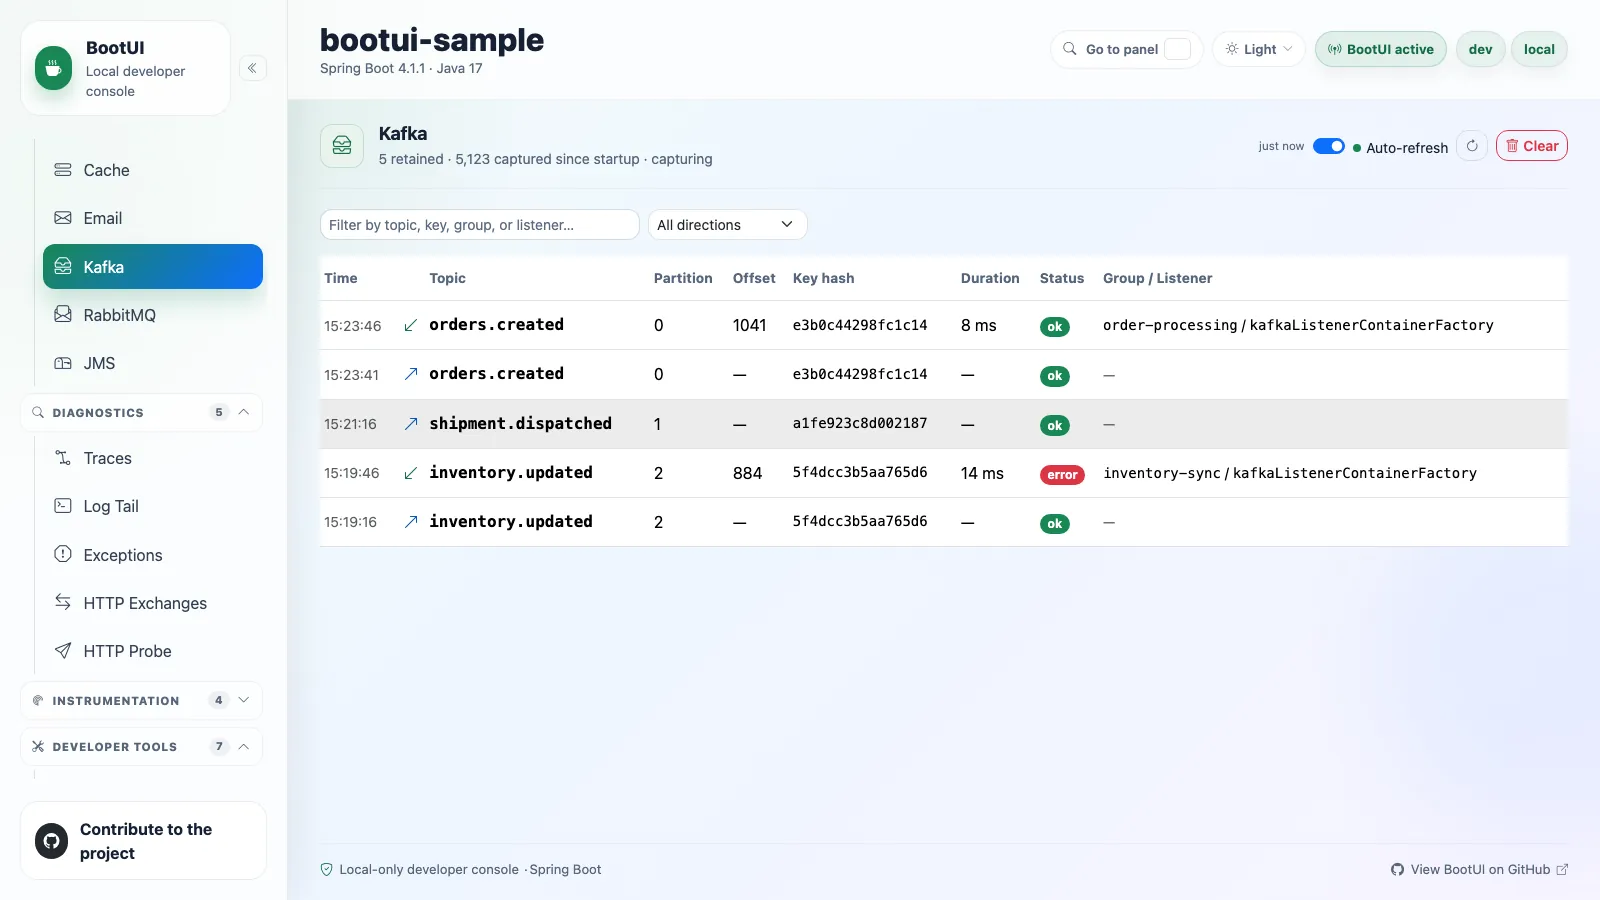
Task: Toggle the Auto-refresh switch off
Action: 1328,146
